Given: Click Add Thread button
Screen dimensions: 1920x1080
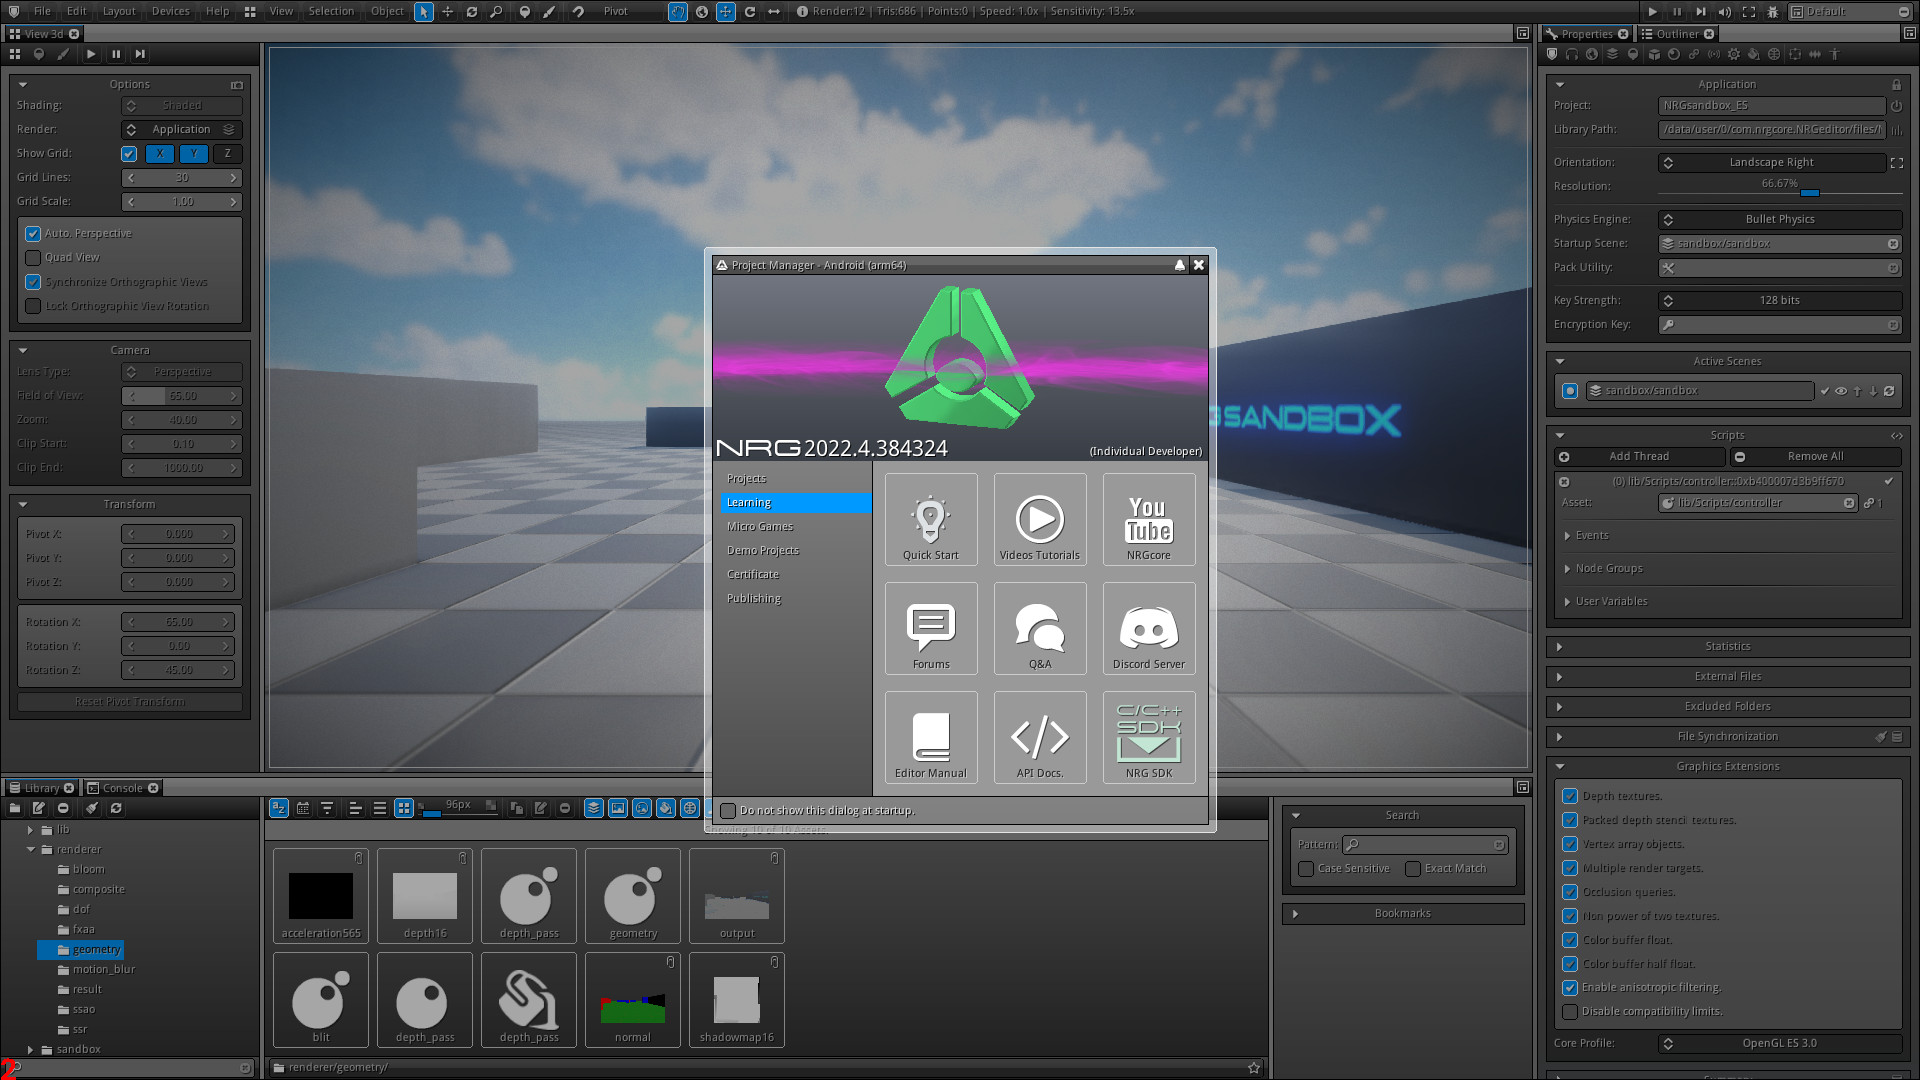Looking at the screenshot, I should tap(1640, 457).
